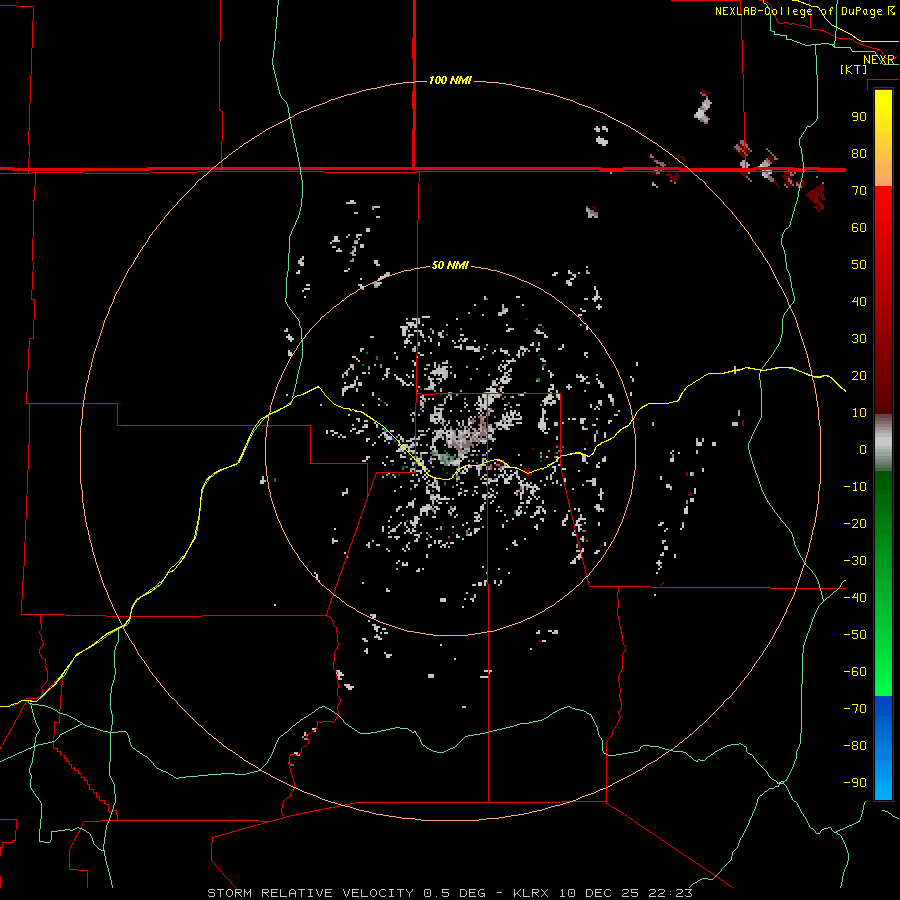Click the 40 value on the color scale
This screenshot has height=900, width=900.
click(x=859, y=301)
